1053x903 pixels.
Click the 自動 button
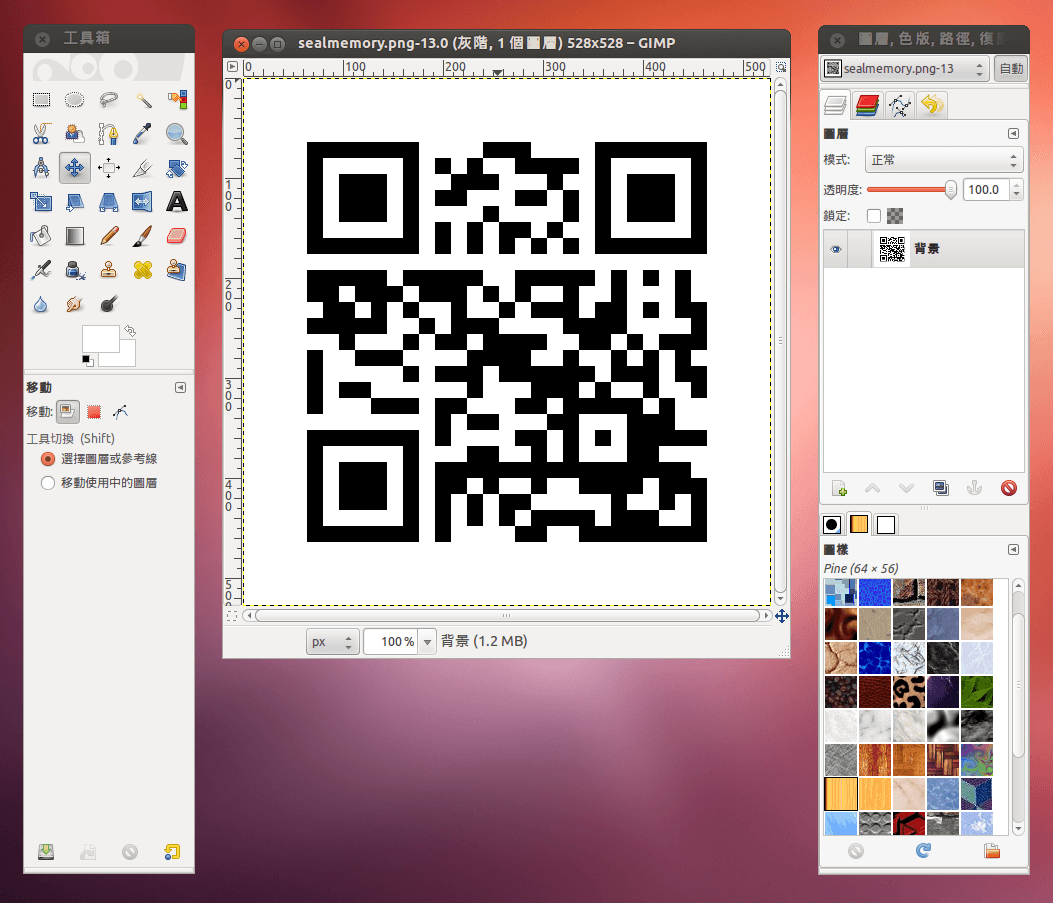1011,69
